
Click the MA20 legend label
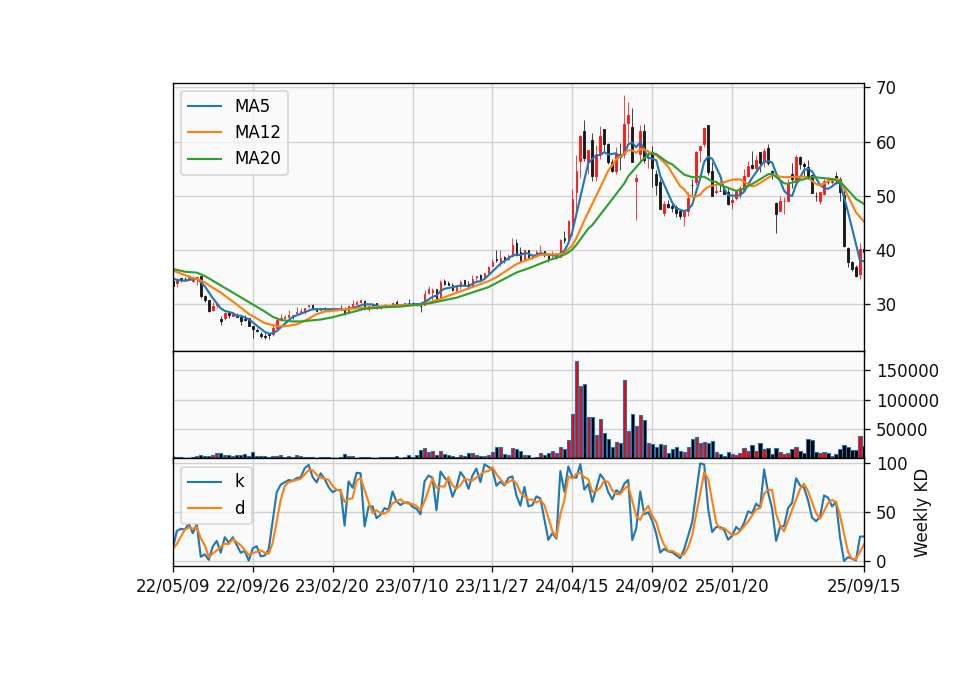(257, 158)
